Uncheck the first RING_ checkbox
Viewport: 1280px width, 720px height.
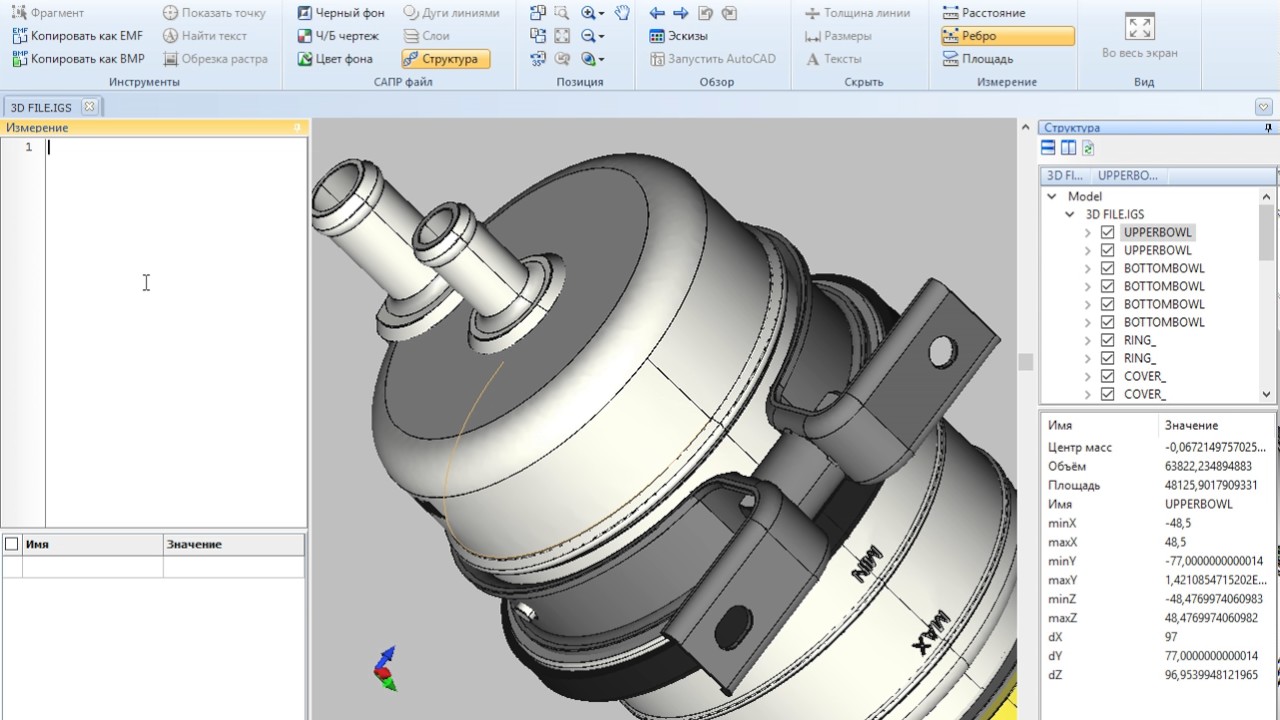click(x=1107, y=341)
